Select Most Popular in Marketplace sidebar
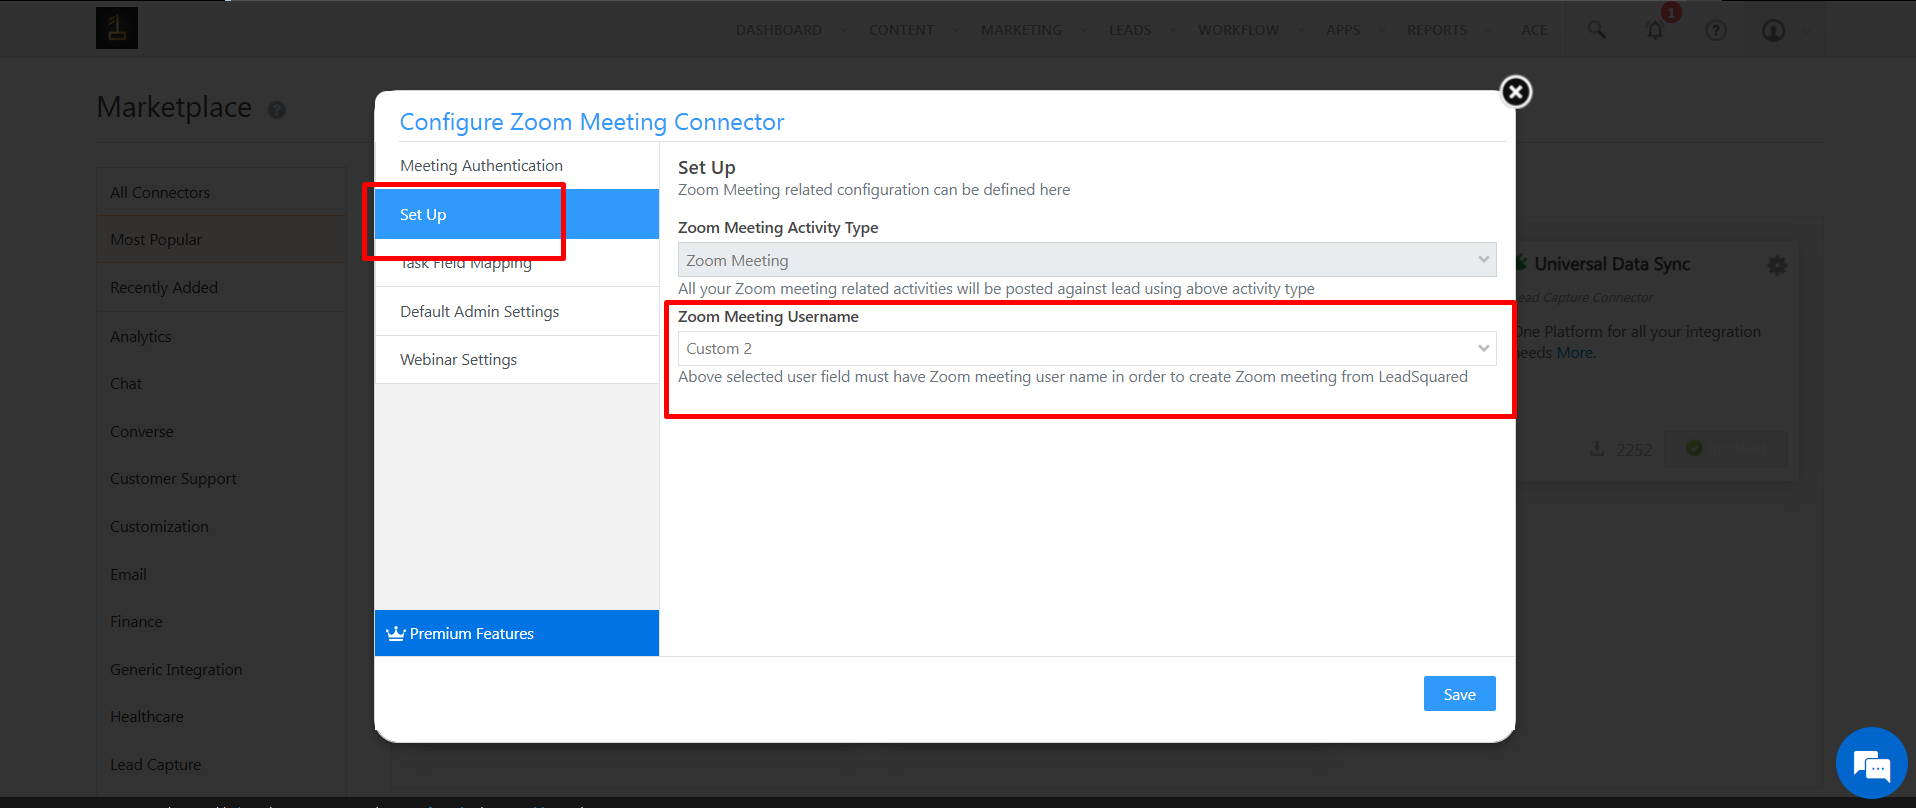 point(221,240)
